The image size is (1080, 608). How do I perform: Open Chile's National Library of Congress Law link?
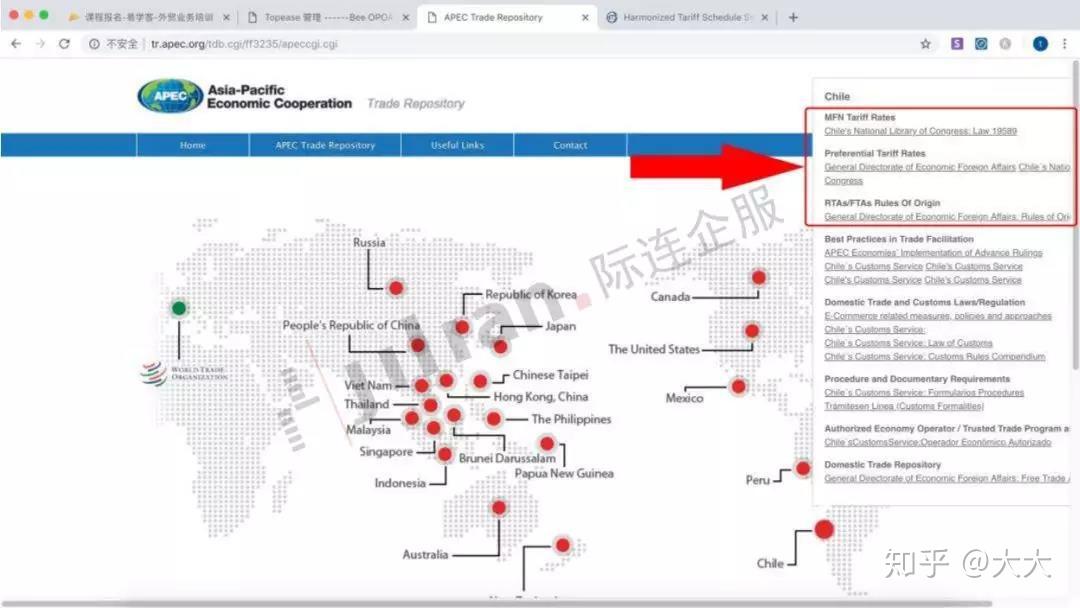coord(920,131)
